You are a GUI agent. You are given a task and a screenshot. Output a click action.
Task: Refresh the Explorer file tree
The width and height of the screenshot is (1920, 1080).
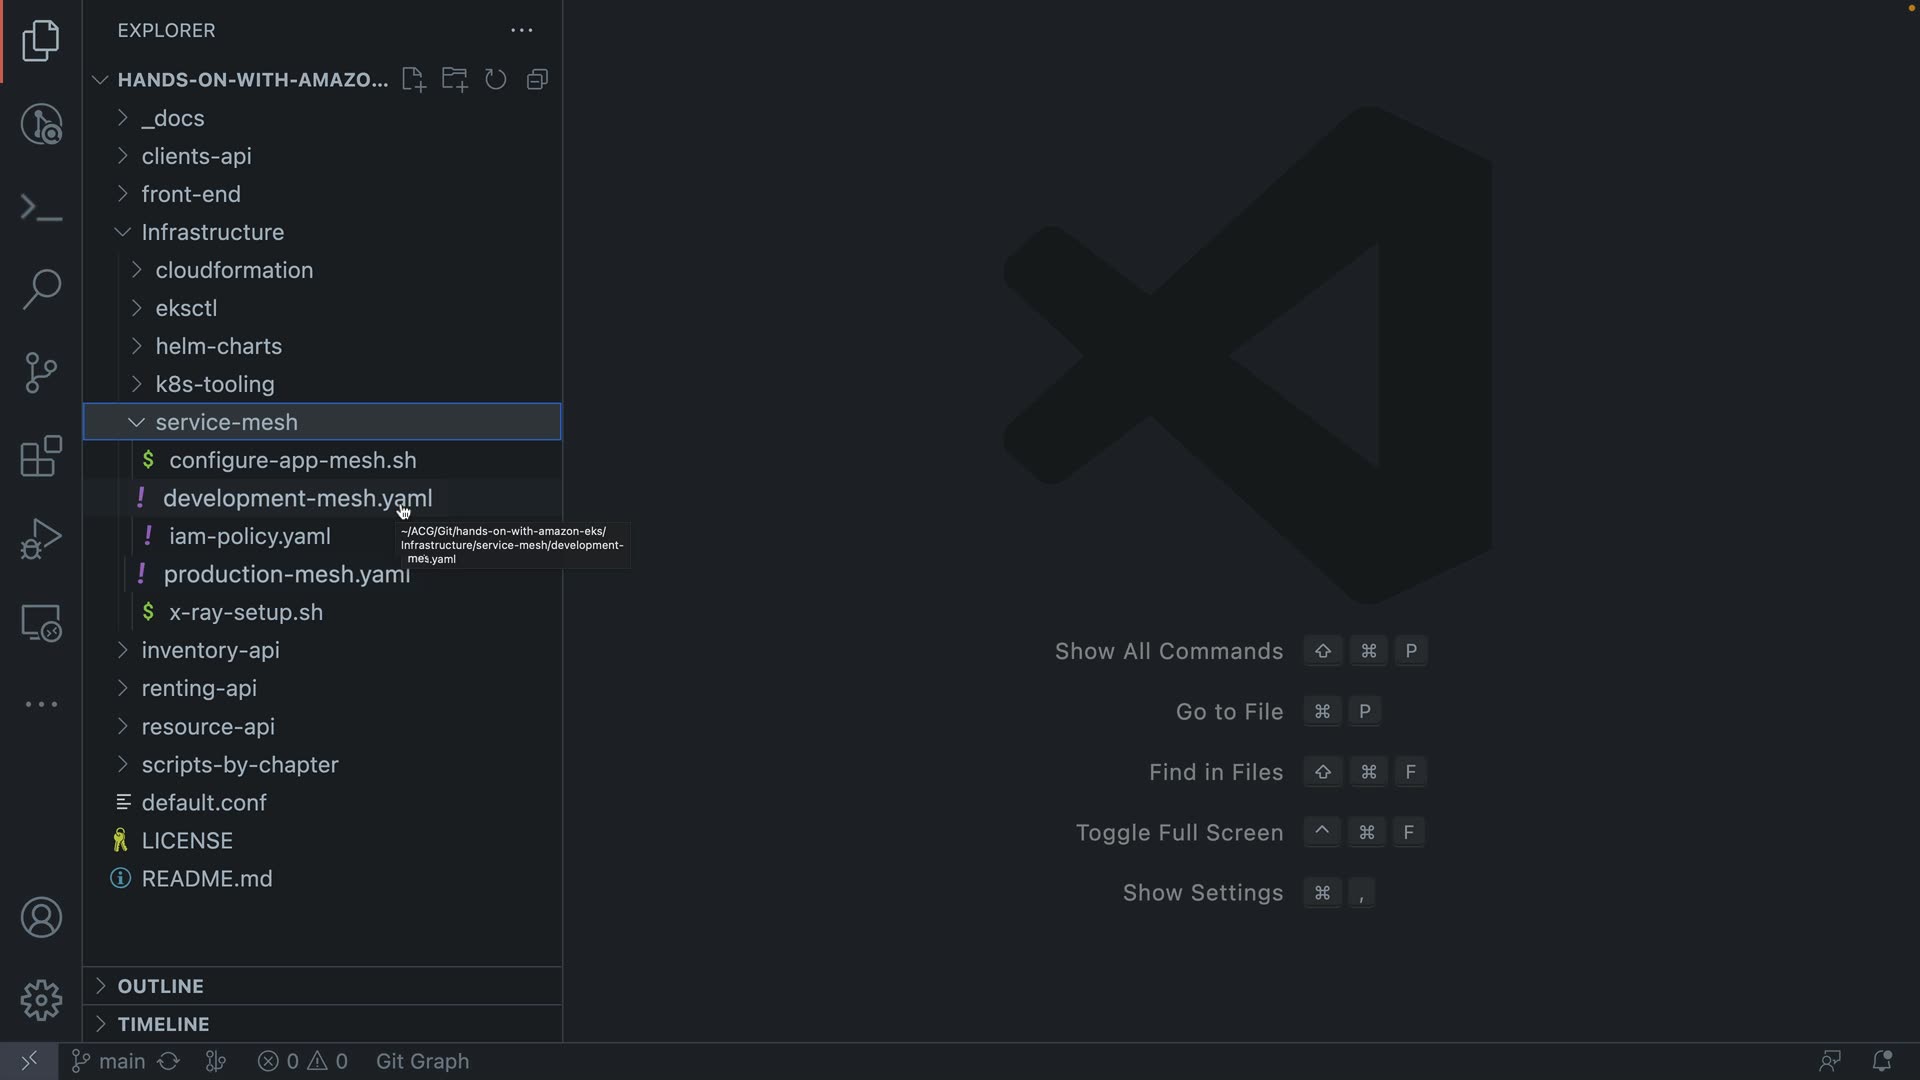pyautogui.click(x=496, y=80)
